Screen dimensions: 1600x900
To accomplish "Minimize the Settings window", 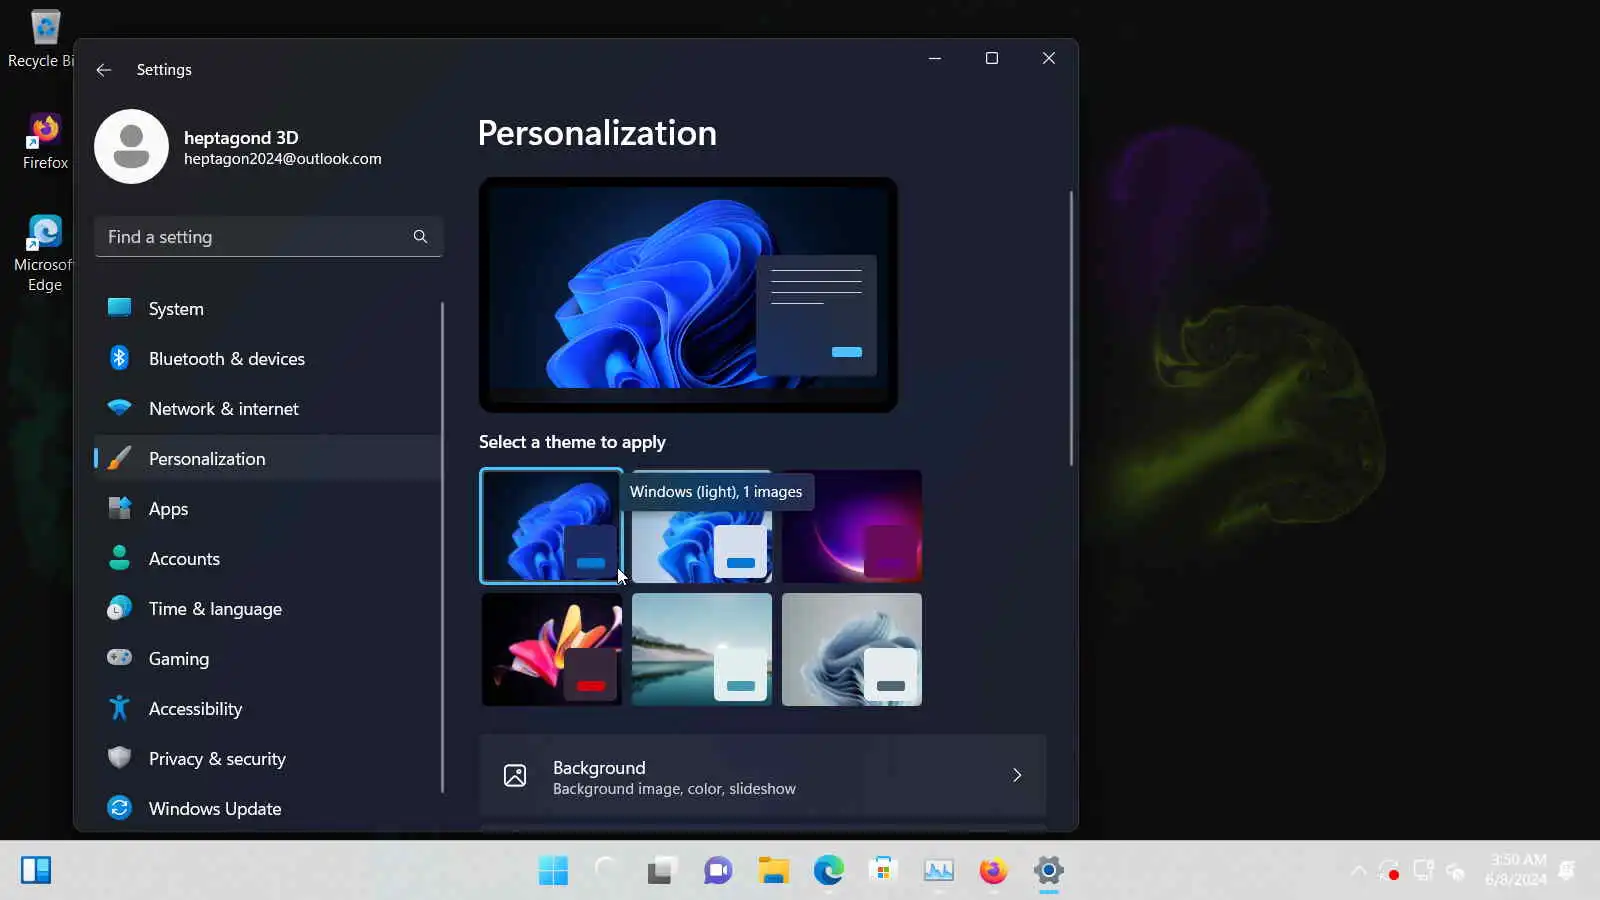I will point(935,58).
